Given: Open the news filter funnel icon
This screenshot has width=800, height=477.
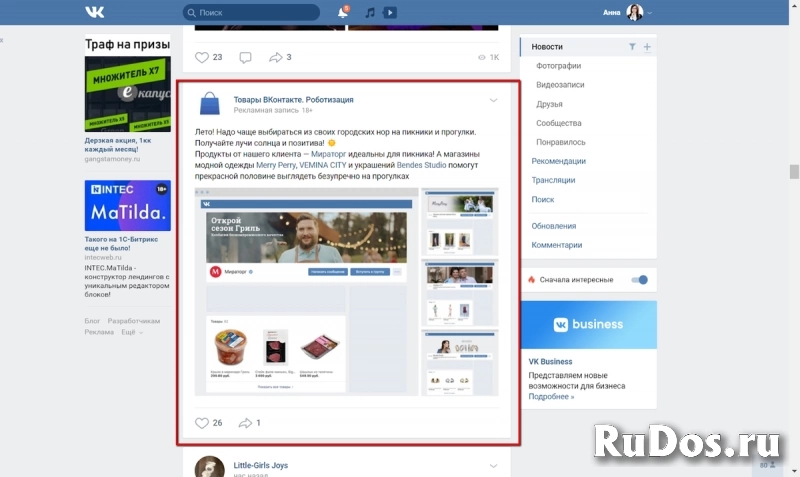Looking at the screenshot, I should pos(632,46).
